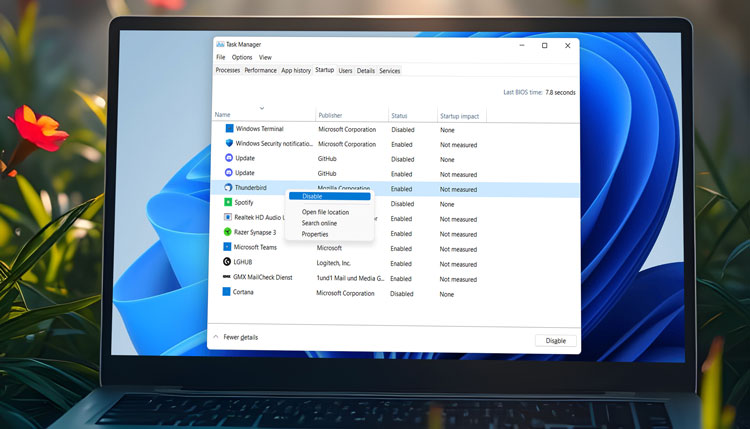750x429 pixels.
Task: Click the 'Mozilla Corporation' publisher cell
Action: (x=343, y=188)
